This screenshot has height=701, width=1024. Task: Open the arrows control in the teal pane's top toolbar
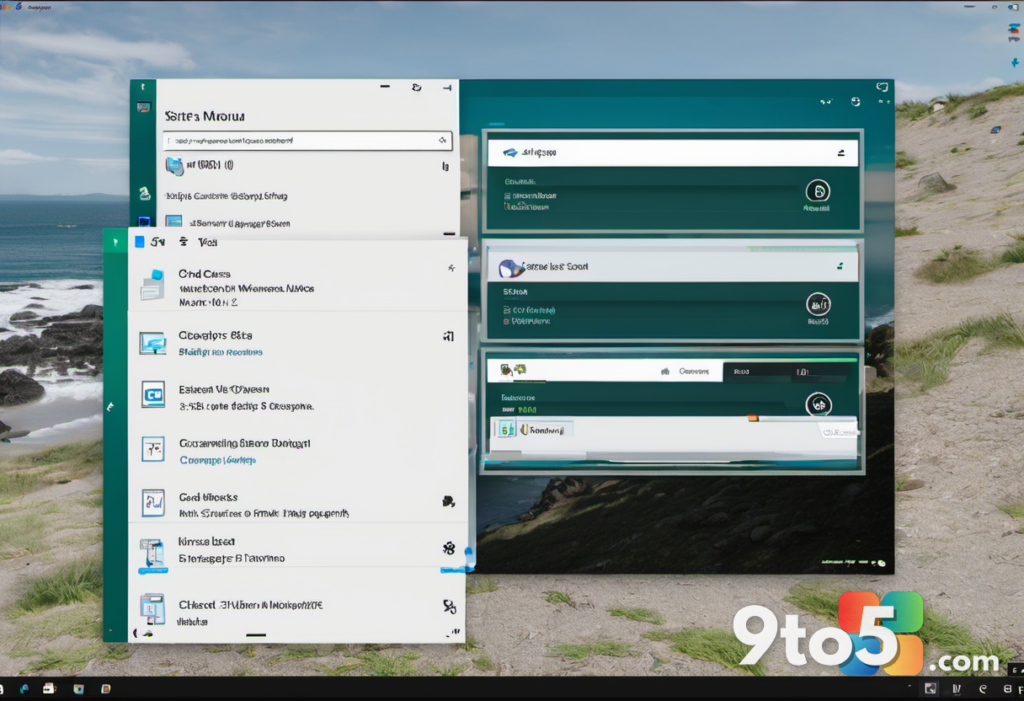pos(826,102)
